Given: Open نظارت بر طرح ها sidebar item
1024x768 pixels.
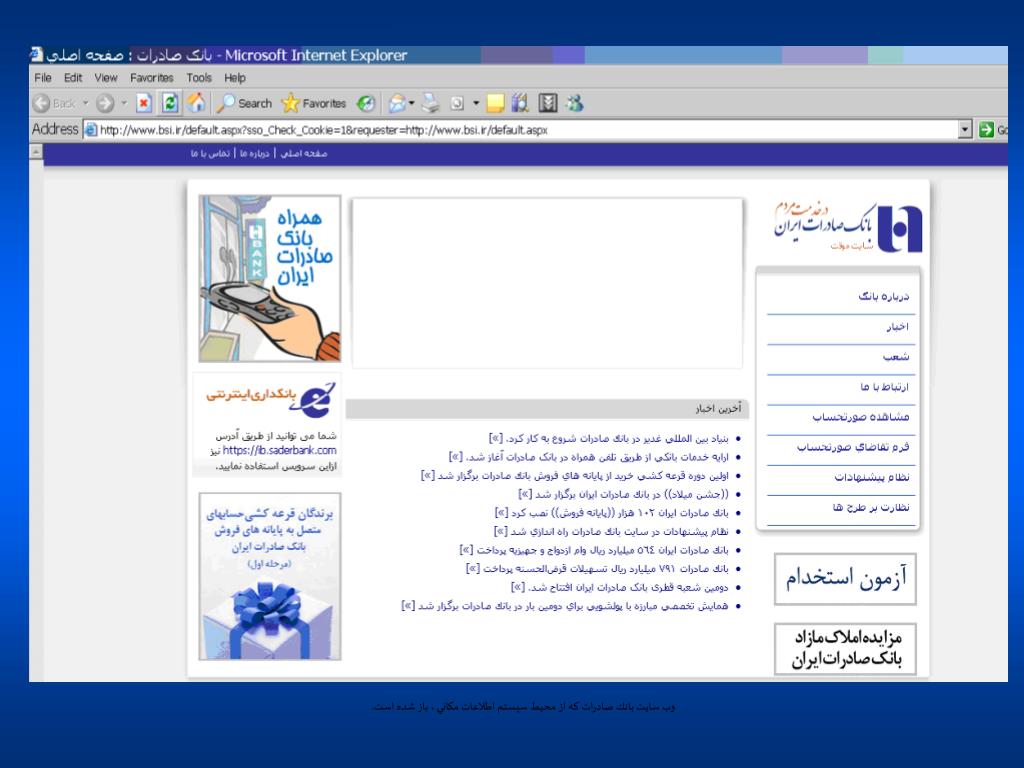Looking at the screenshot, I should coord(871,507).
